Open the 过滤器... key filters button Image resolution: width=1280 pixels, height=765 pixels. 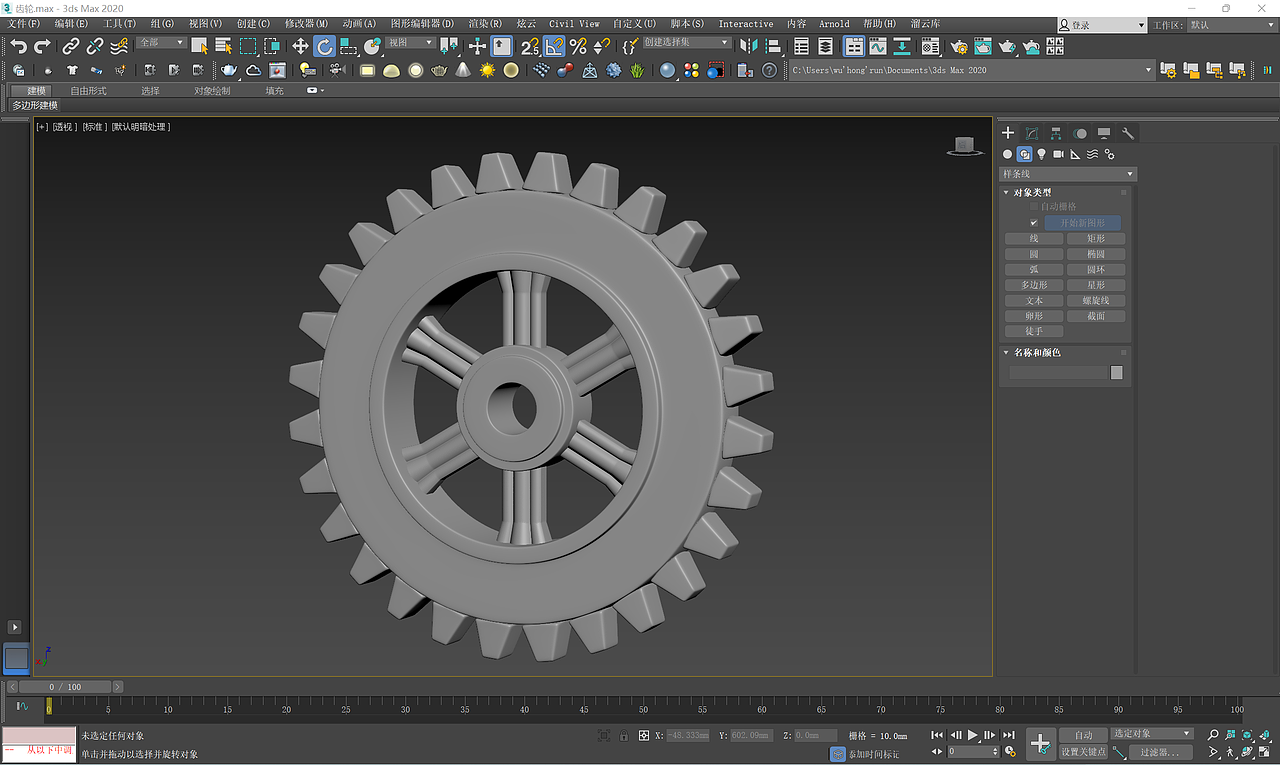(x=1160, y=752)
